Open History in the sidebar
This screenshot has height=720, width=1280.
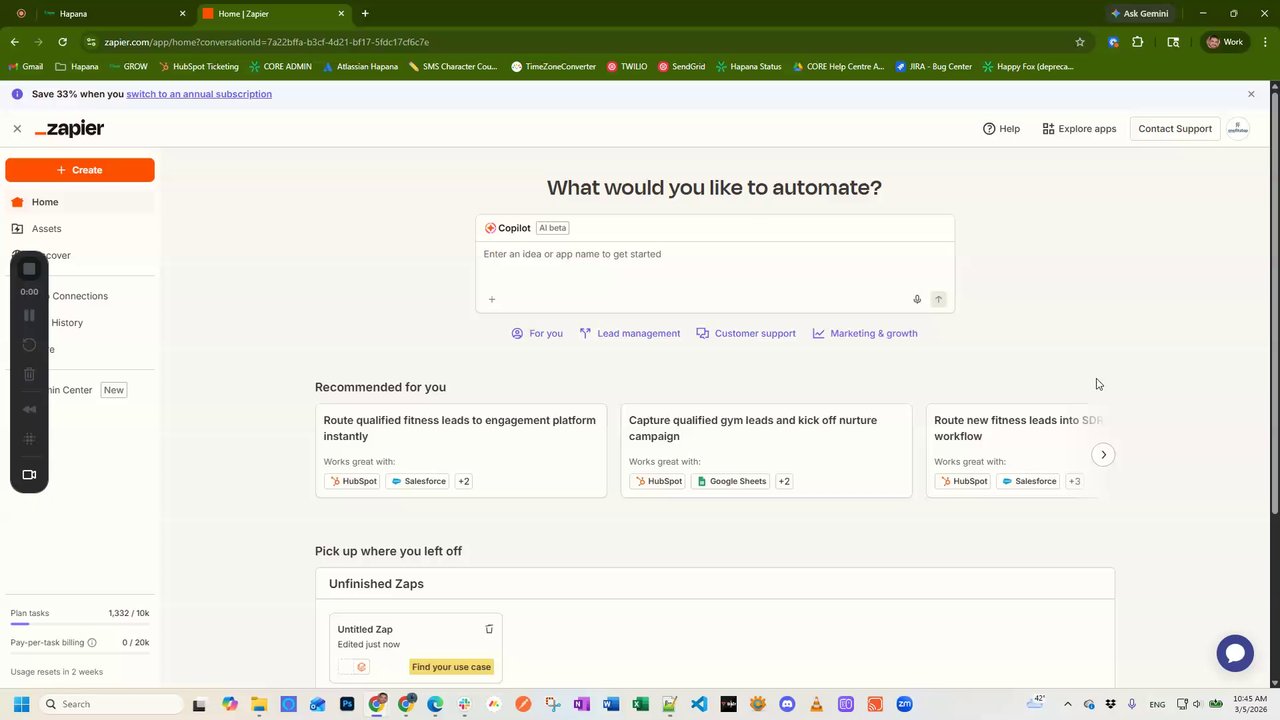click(x=80, y=323)
